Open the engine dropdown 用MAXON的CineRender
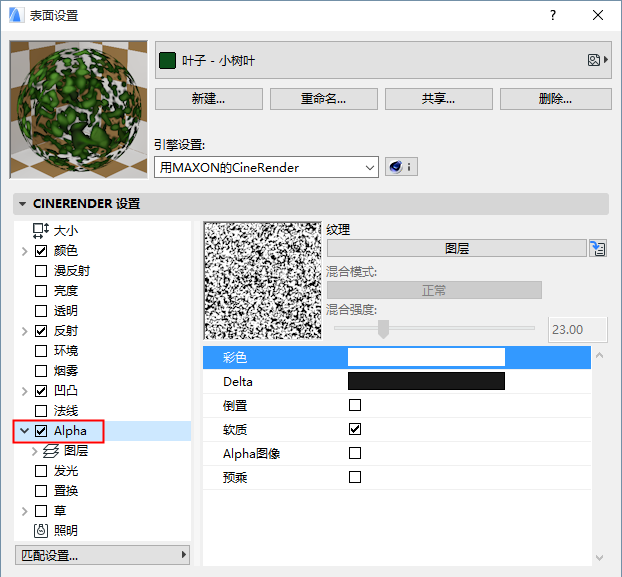Screen dimensions: 622x577 [266, 167]
